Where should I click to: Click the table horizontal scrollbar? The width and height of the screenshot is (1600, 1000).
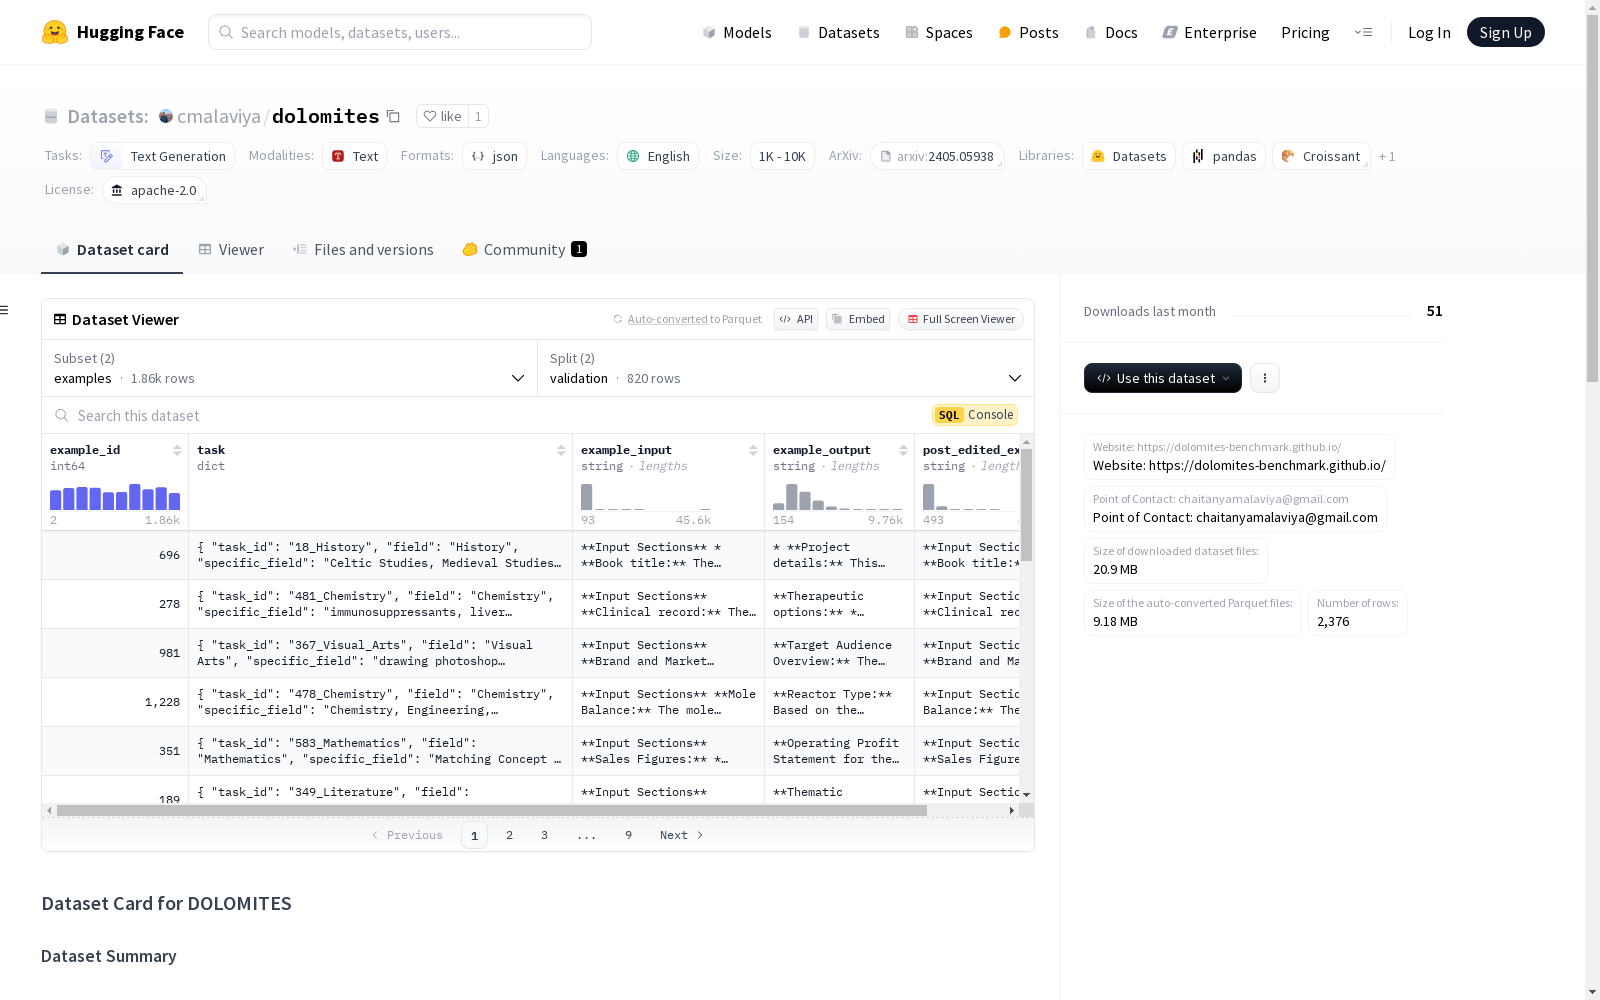point(492,810)
